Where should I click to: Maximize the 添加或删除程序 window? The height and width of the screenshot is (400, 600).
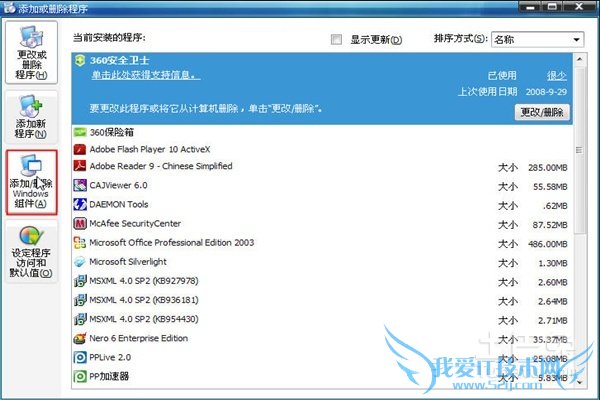(552, 7)
